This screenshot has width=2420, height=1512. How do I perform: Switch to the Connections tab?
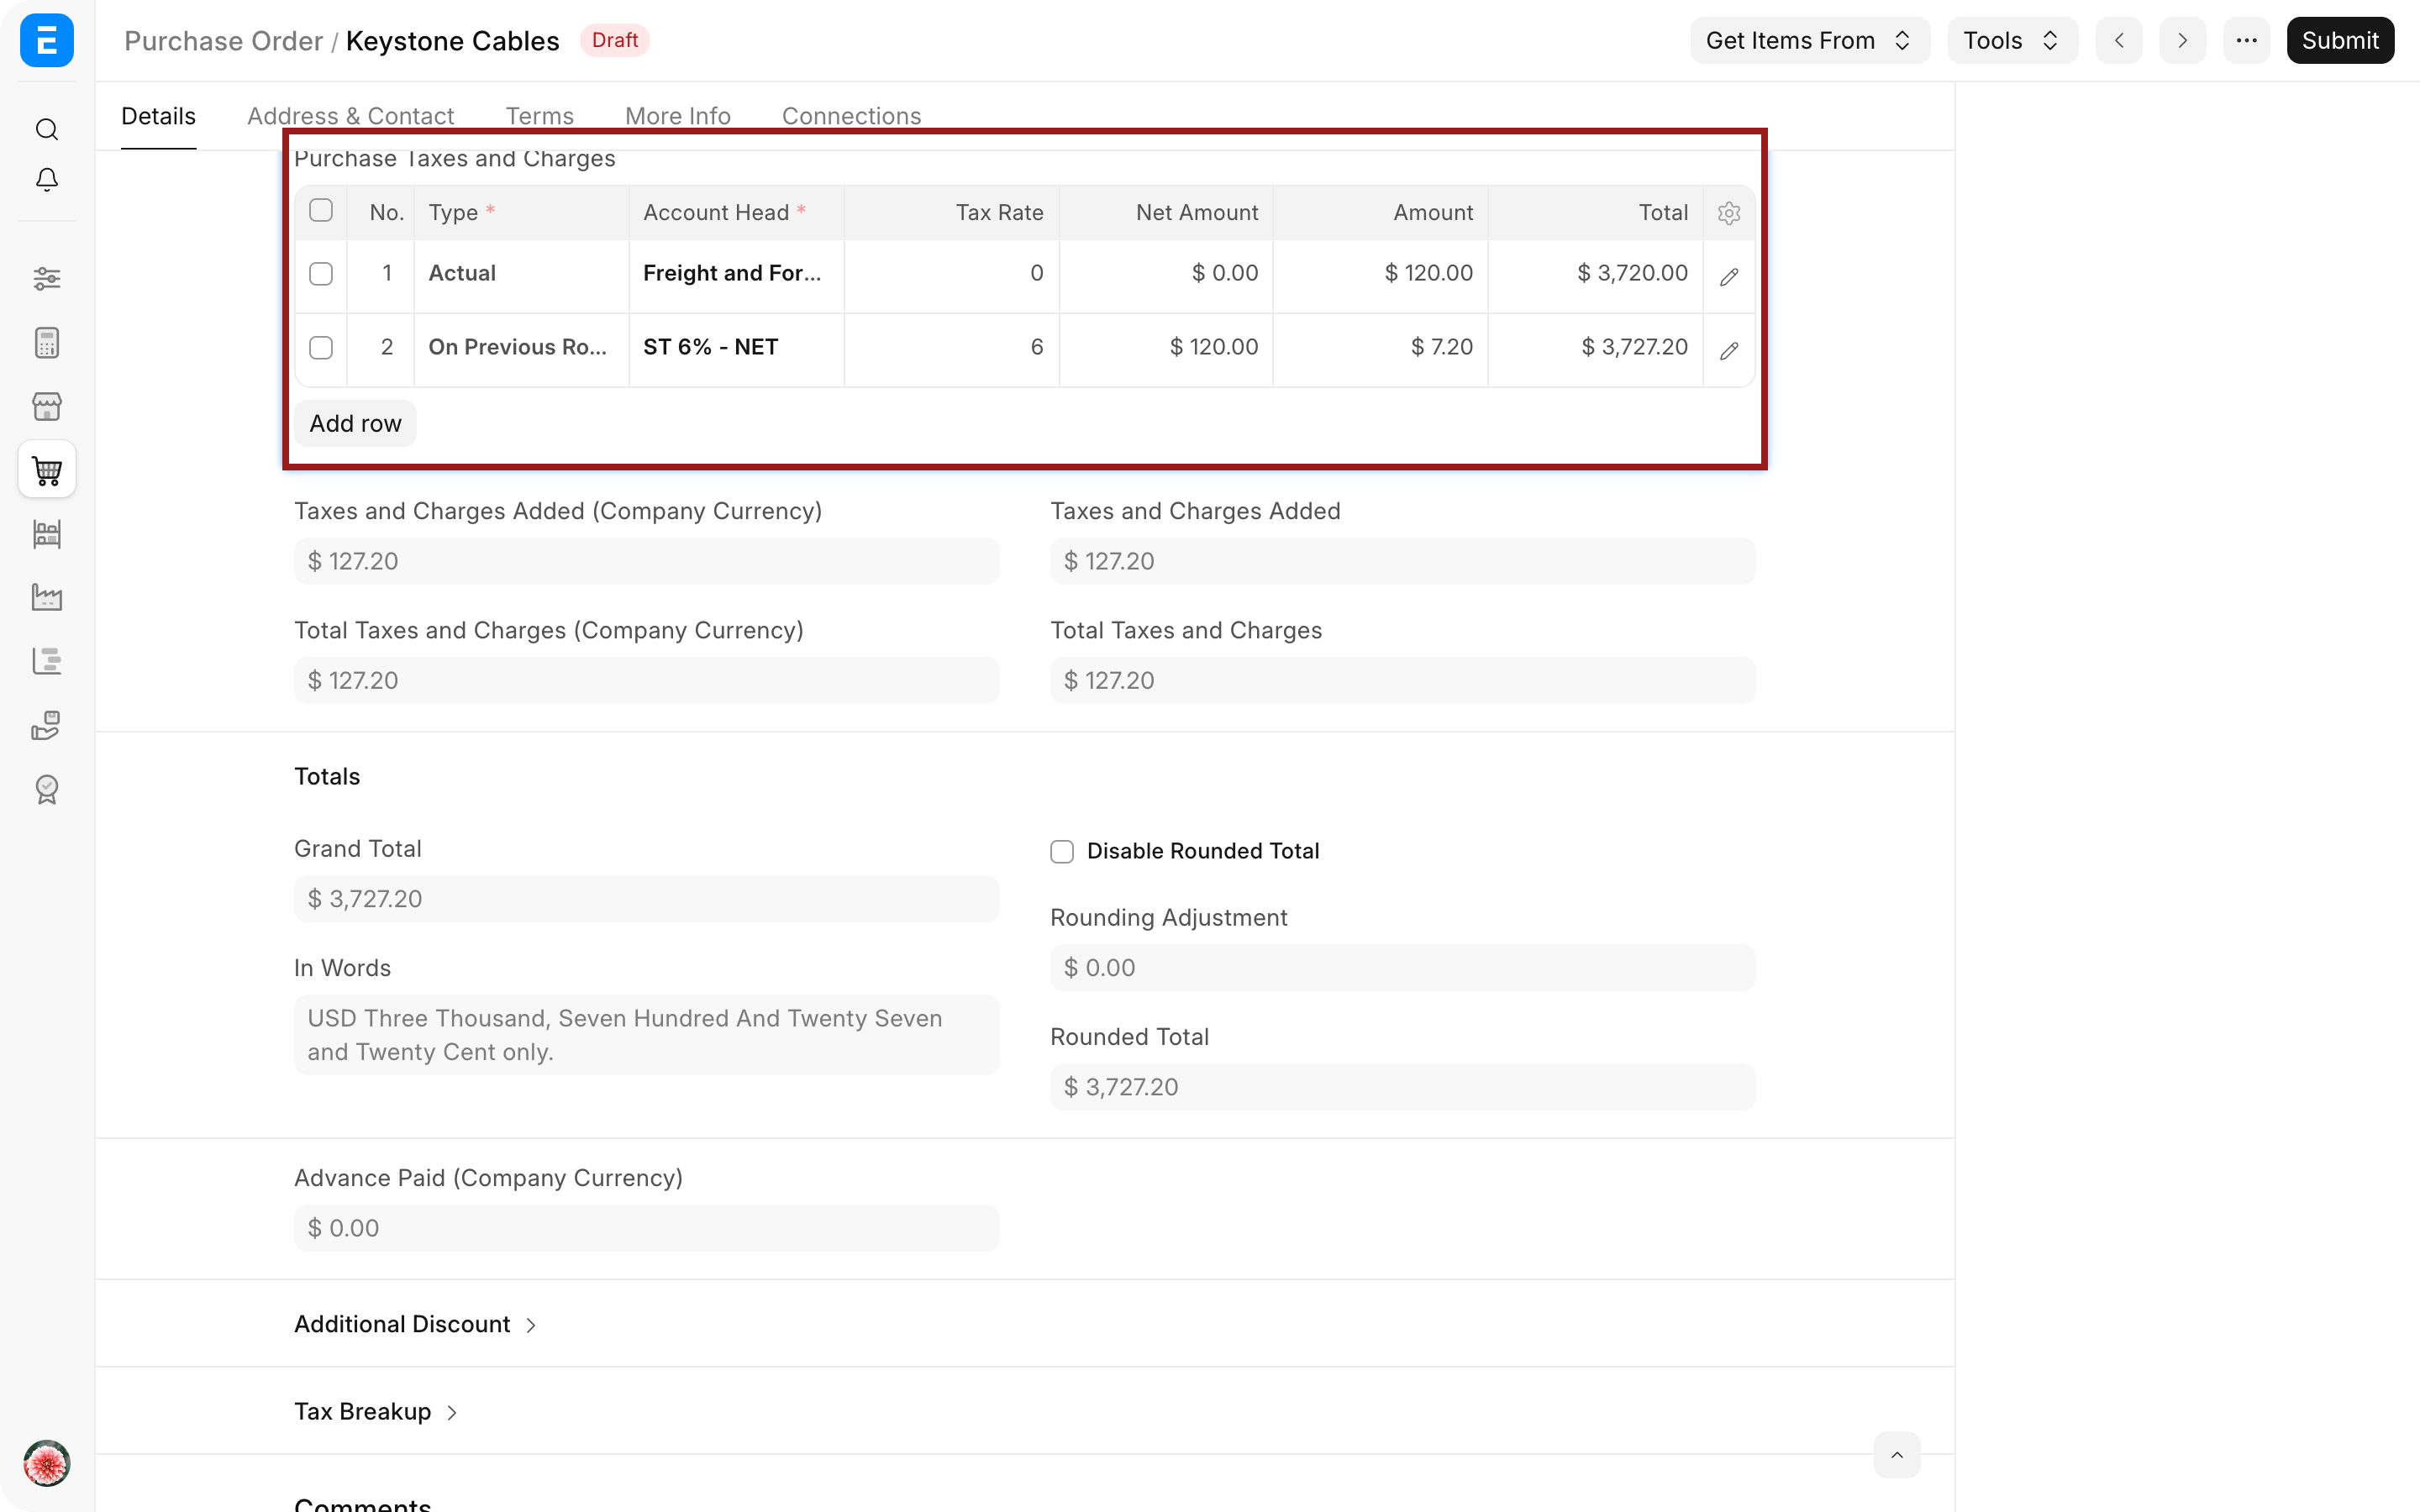[852, 116]
